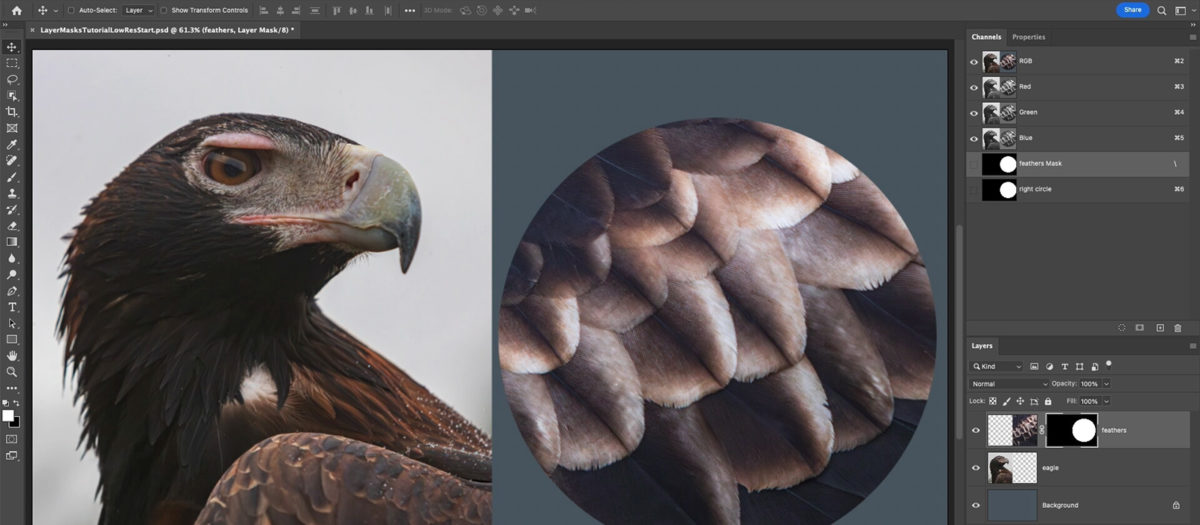Open the Opacity slider dropdown arrow
1200x525 pixels.
tap(1106, 384)
